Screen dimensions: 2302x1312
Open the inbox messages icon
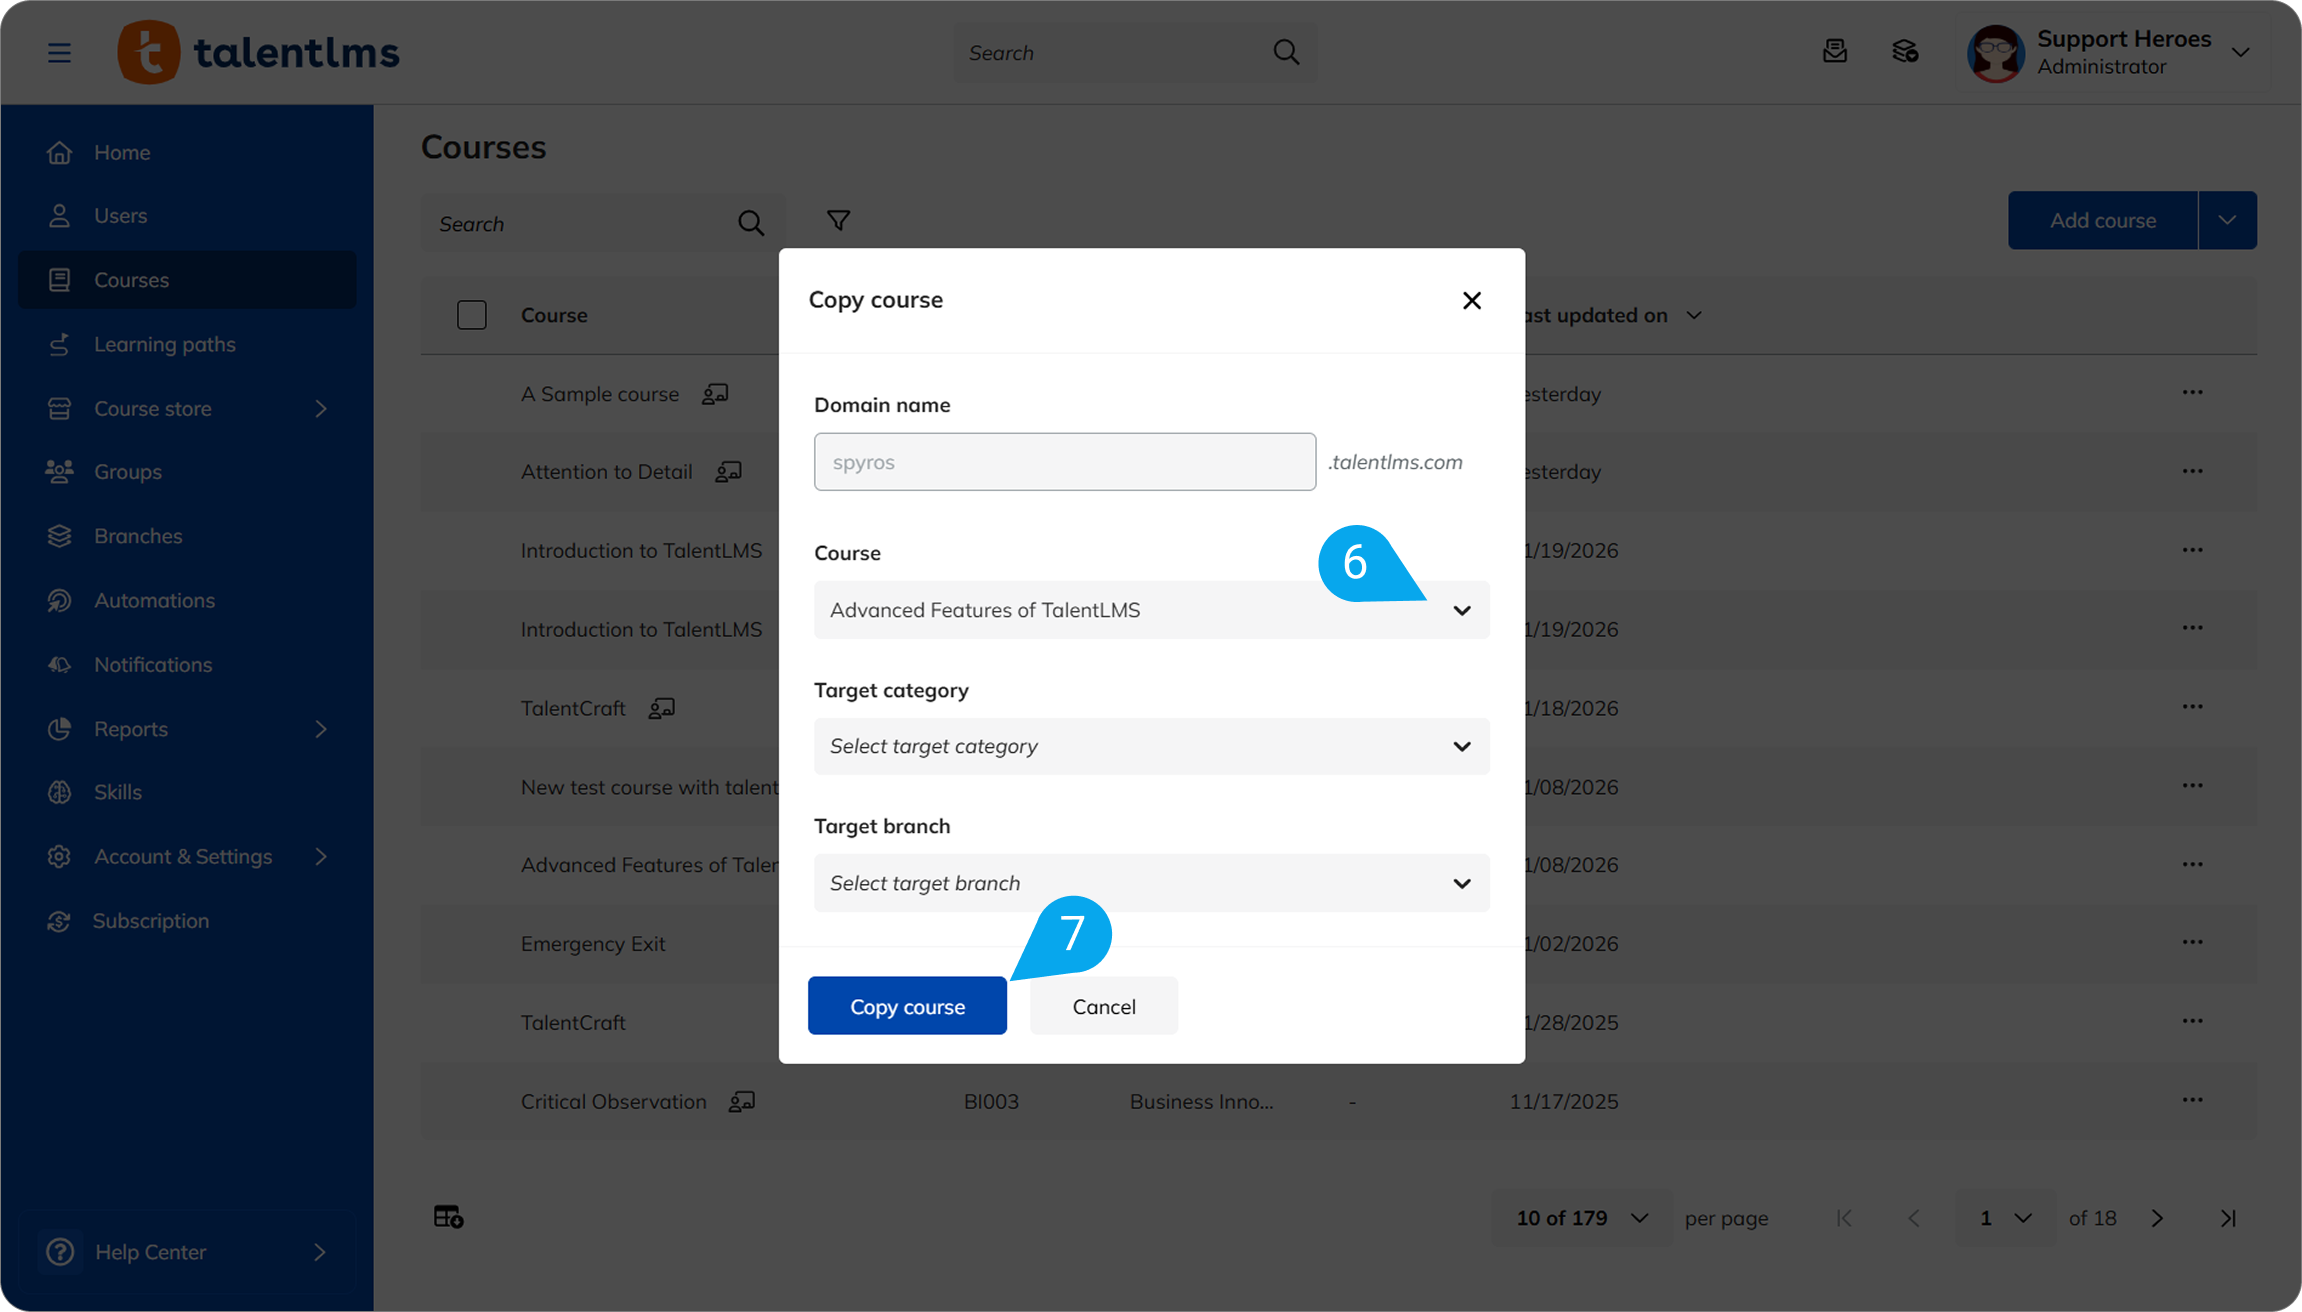(x=1834, y=52)
